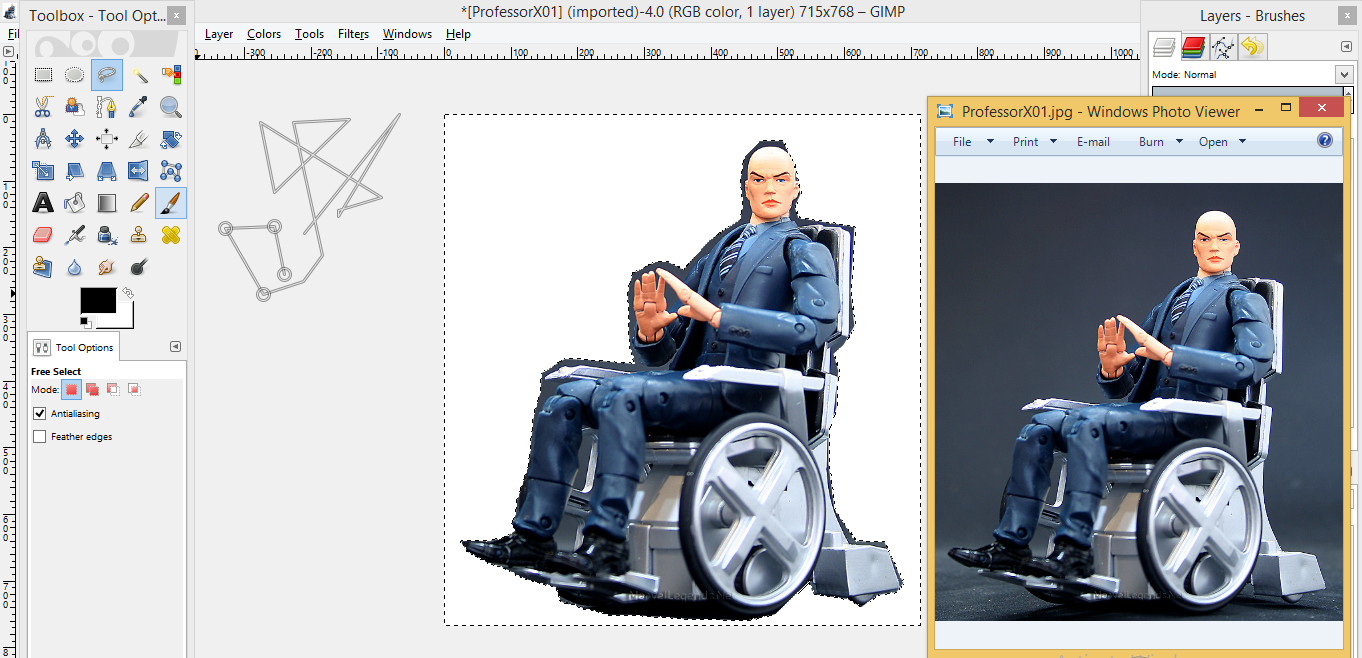The width and height of the screenshot is (1362, 658).
Task: Set Free Select mode to add to selection
Action: click(x=92, y=389)
